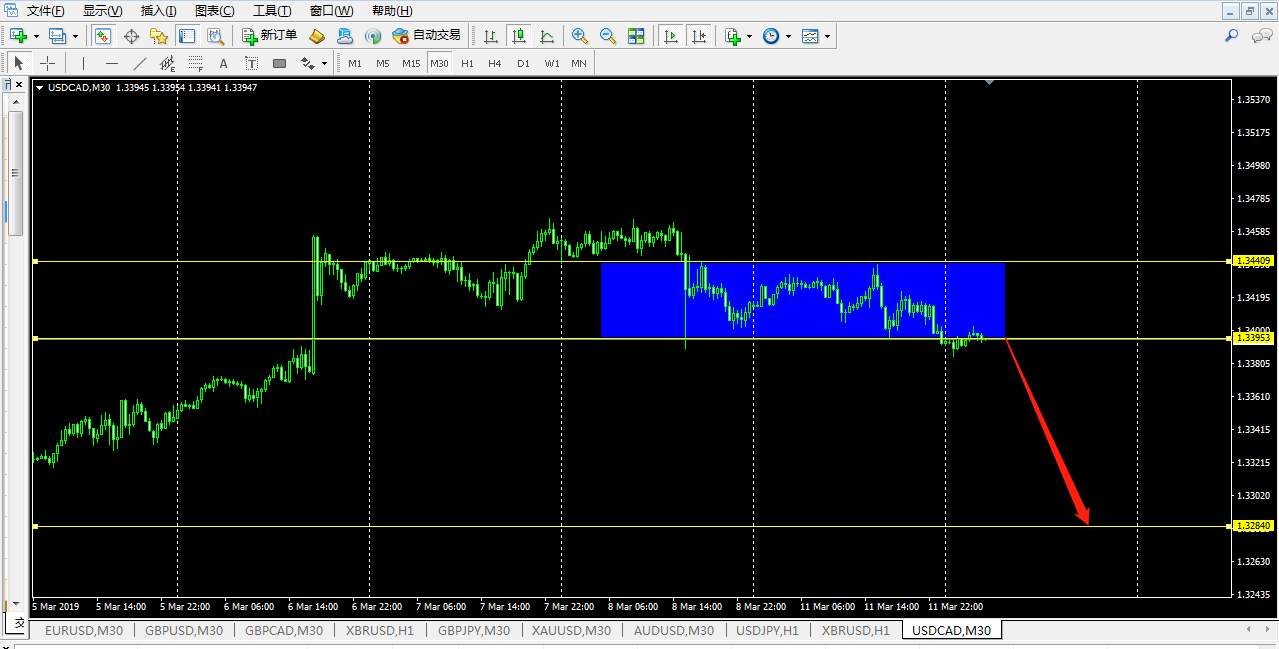The width and height of the screenshot is (1279, 649).
Task: Click the 1.32840 price label
Action: (1253, 526)
